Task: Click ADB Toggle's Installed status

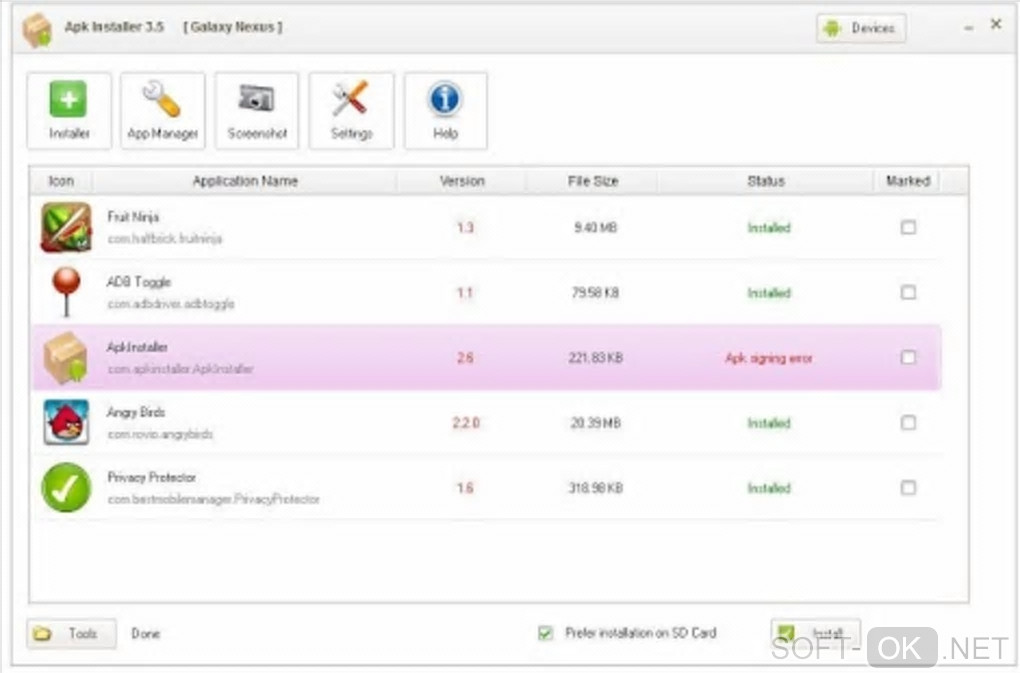Action: click(769, 293)
